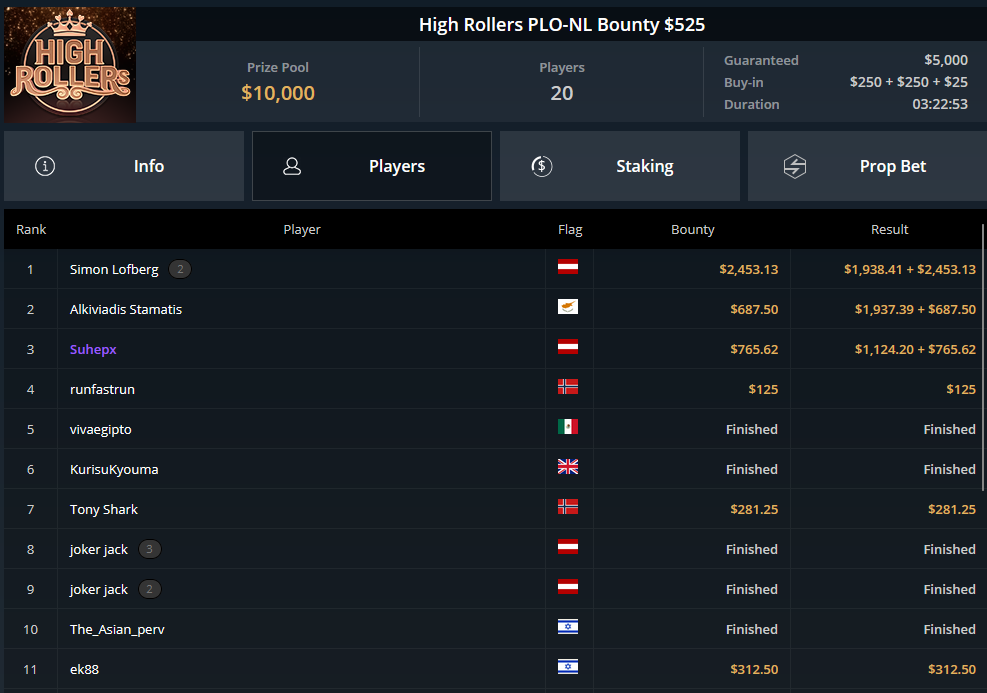
Task: Click the Result column header
Action: (x=889, y=230)
